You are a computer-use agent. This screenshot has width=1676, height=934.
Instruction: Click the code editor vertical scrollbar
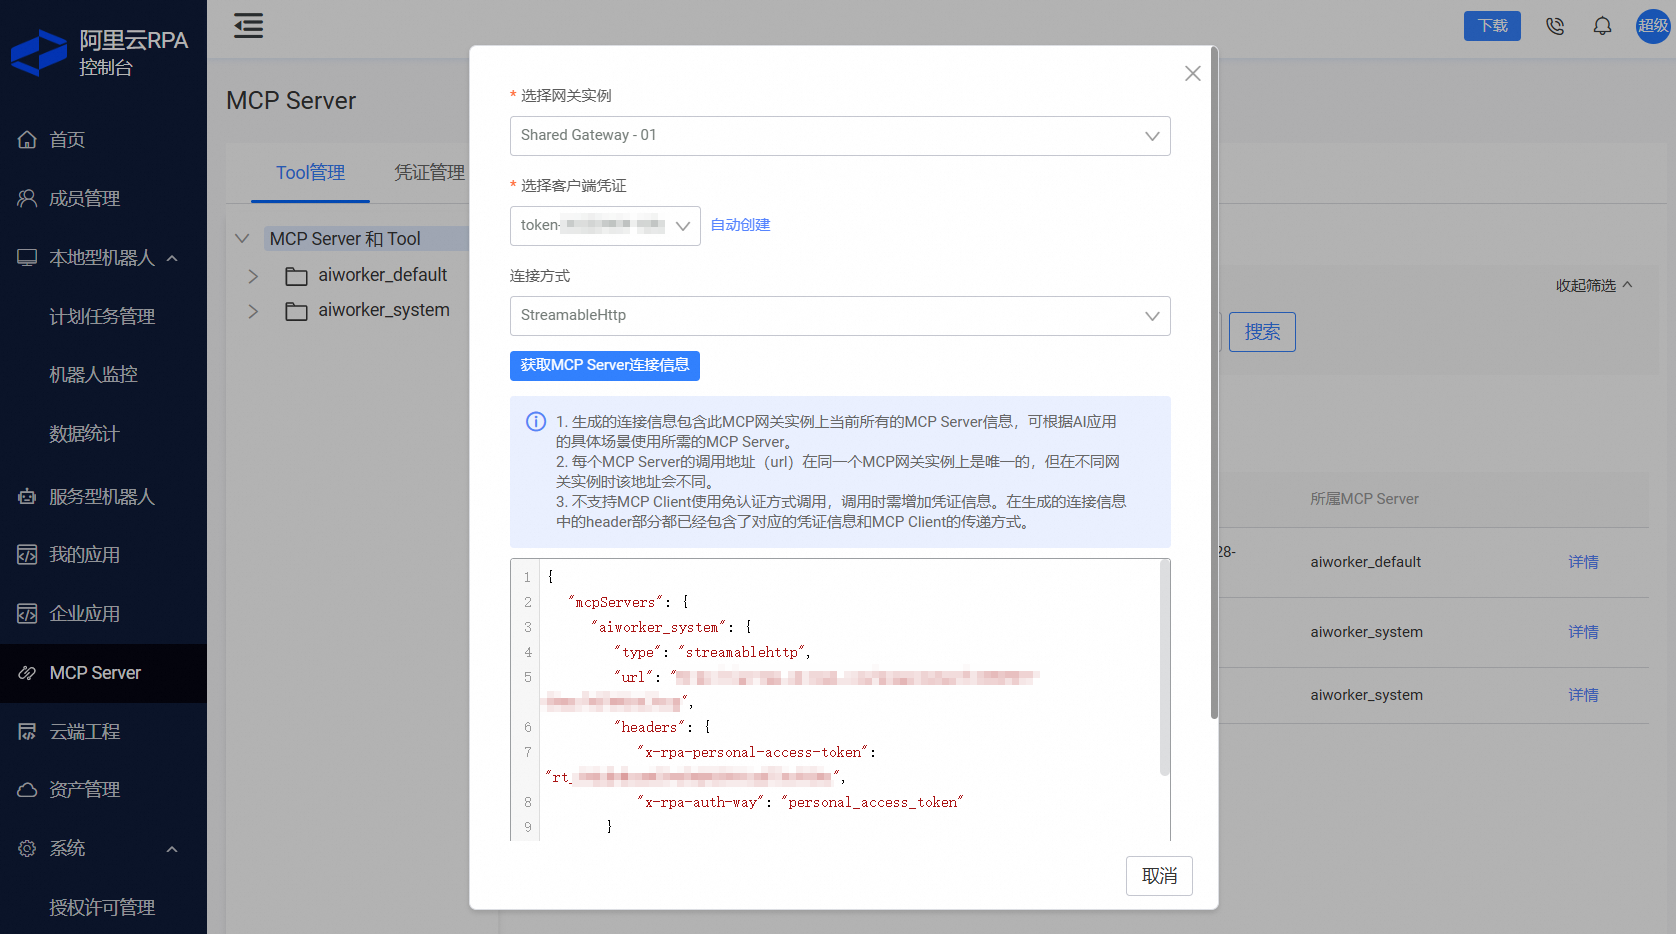coord(1164,668)
